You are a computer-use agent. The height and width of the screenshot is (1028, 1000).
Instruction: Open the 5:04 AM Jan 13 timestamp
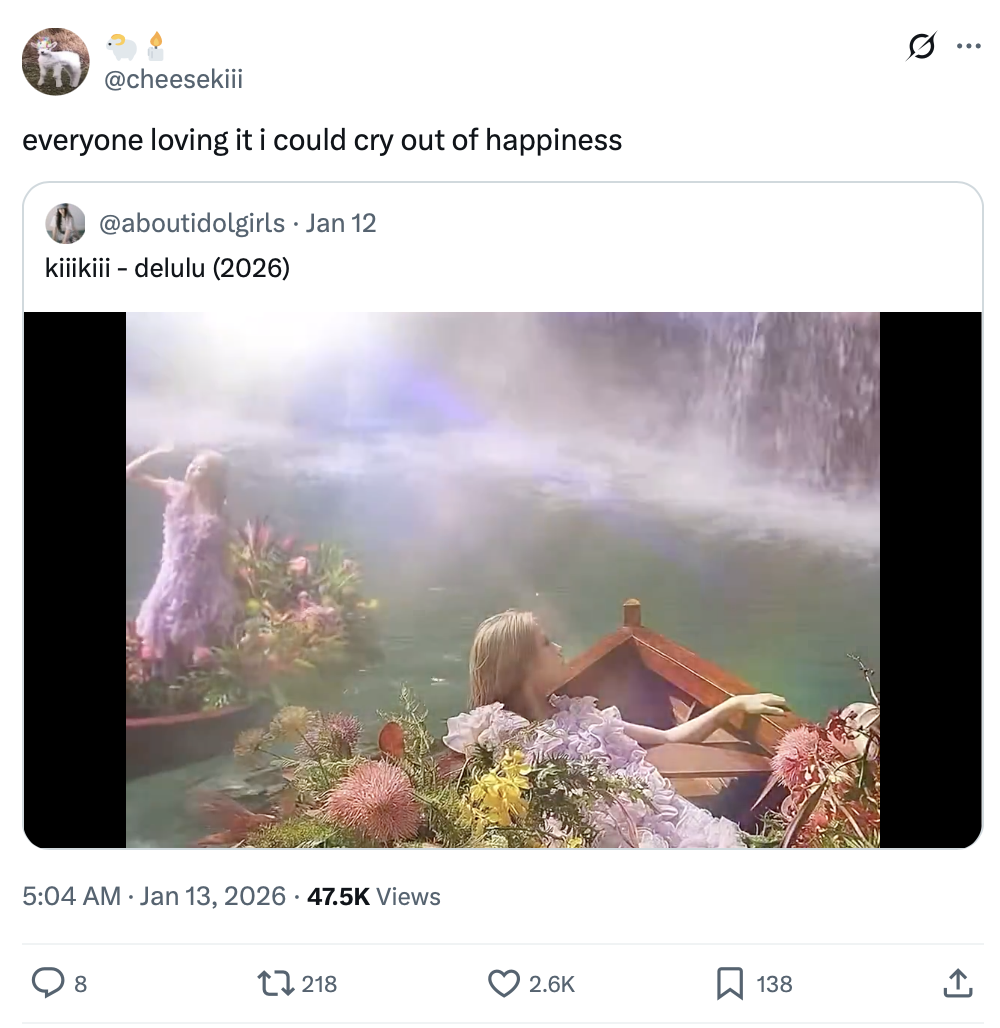pos(154,896)
